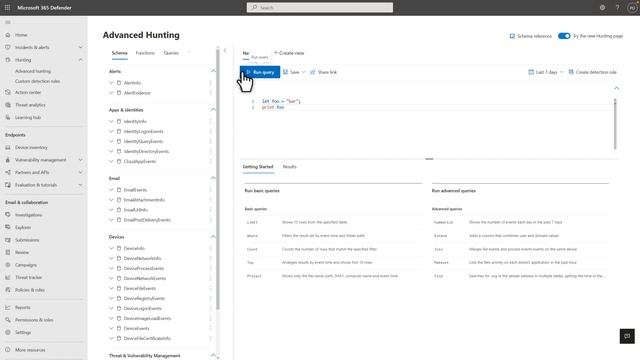Viewport: 640px width, 360px height.
Task: Select the DeviceProcessEvents table
Action: pyautogui.click(x=144, y=268)
